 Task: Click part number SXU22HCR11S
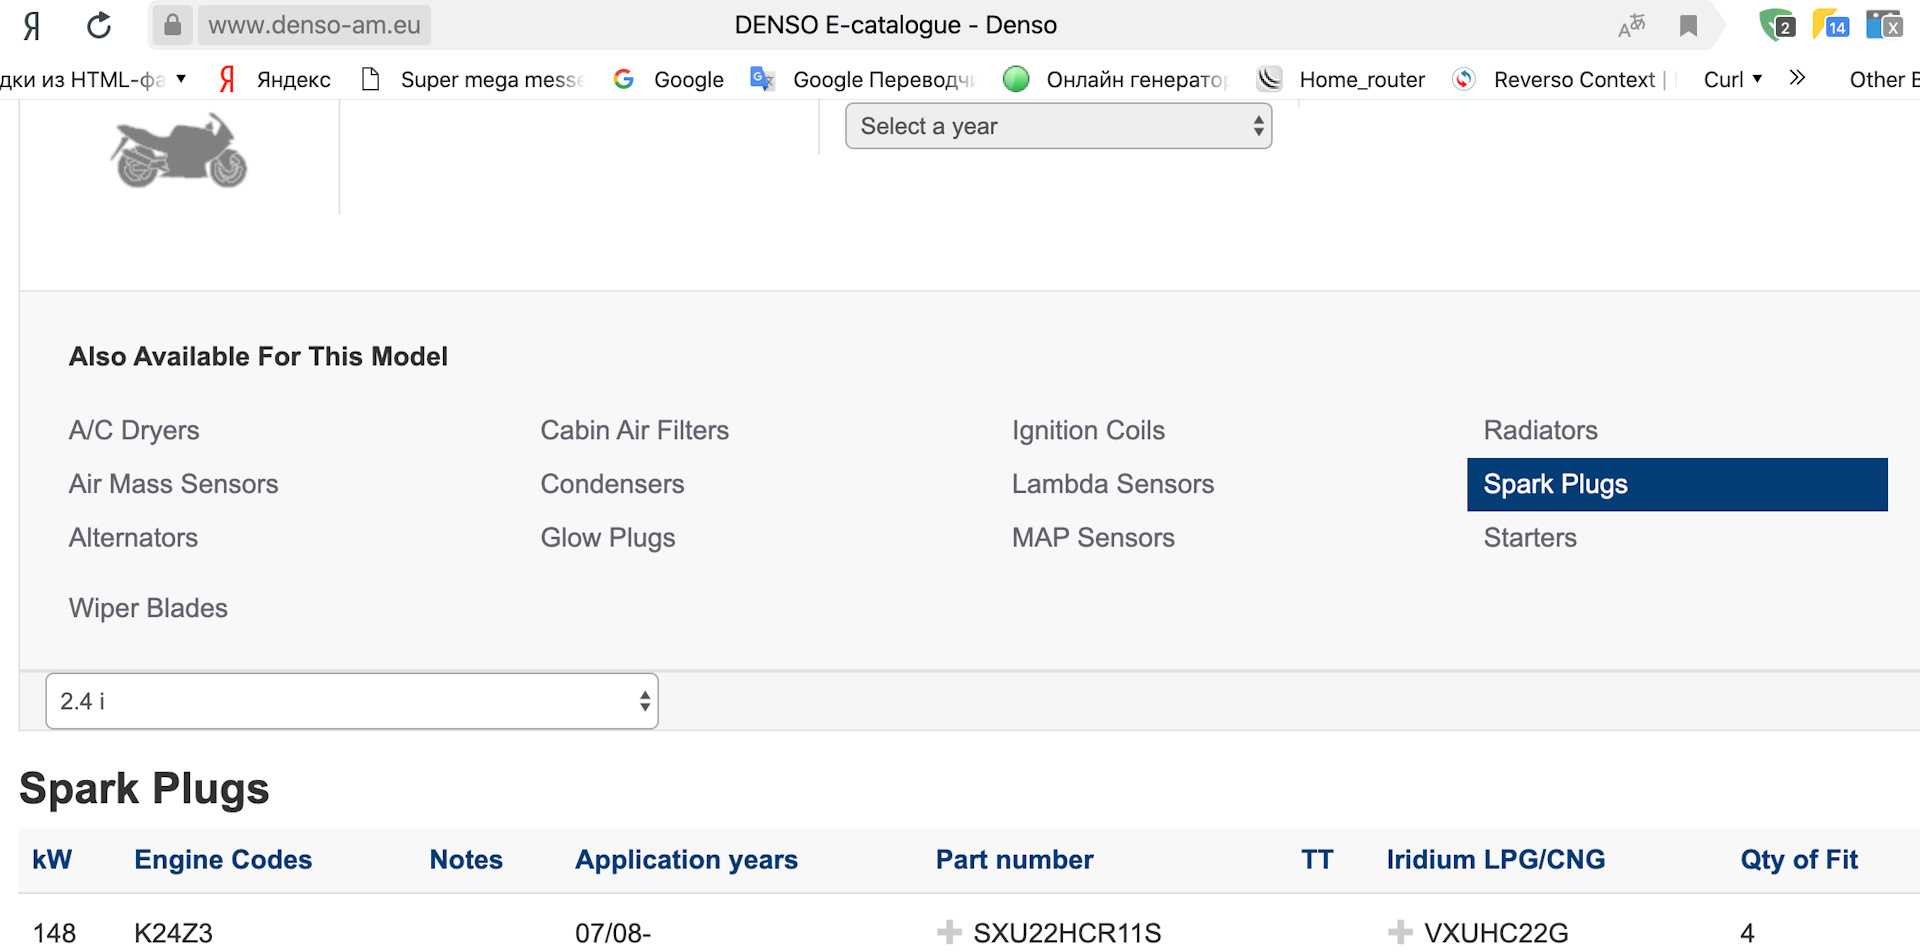1067,933
